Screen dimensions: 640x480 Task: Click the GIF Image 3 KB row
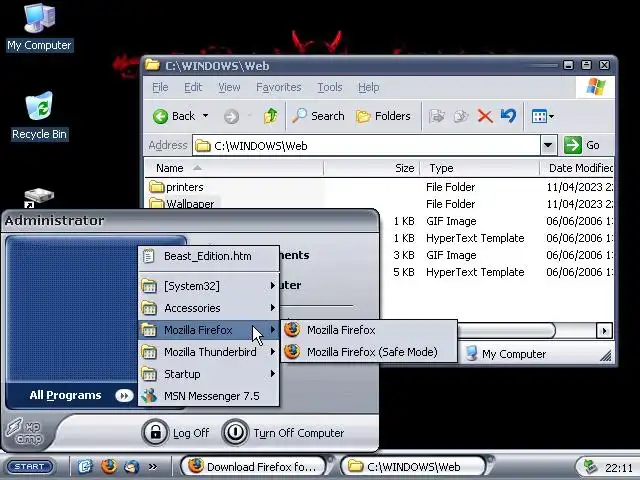point(496,255)
